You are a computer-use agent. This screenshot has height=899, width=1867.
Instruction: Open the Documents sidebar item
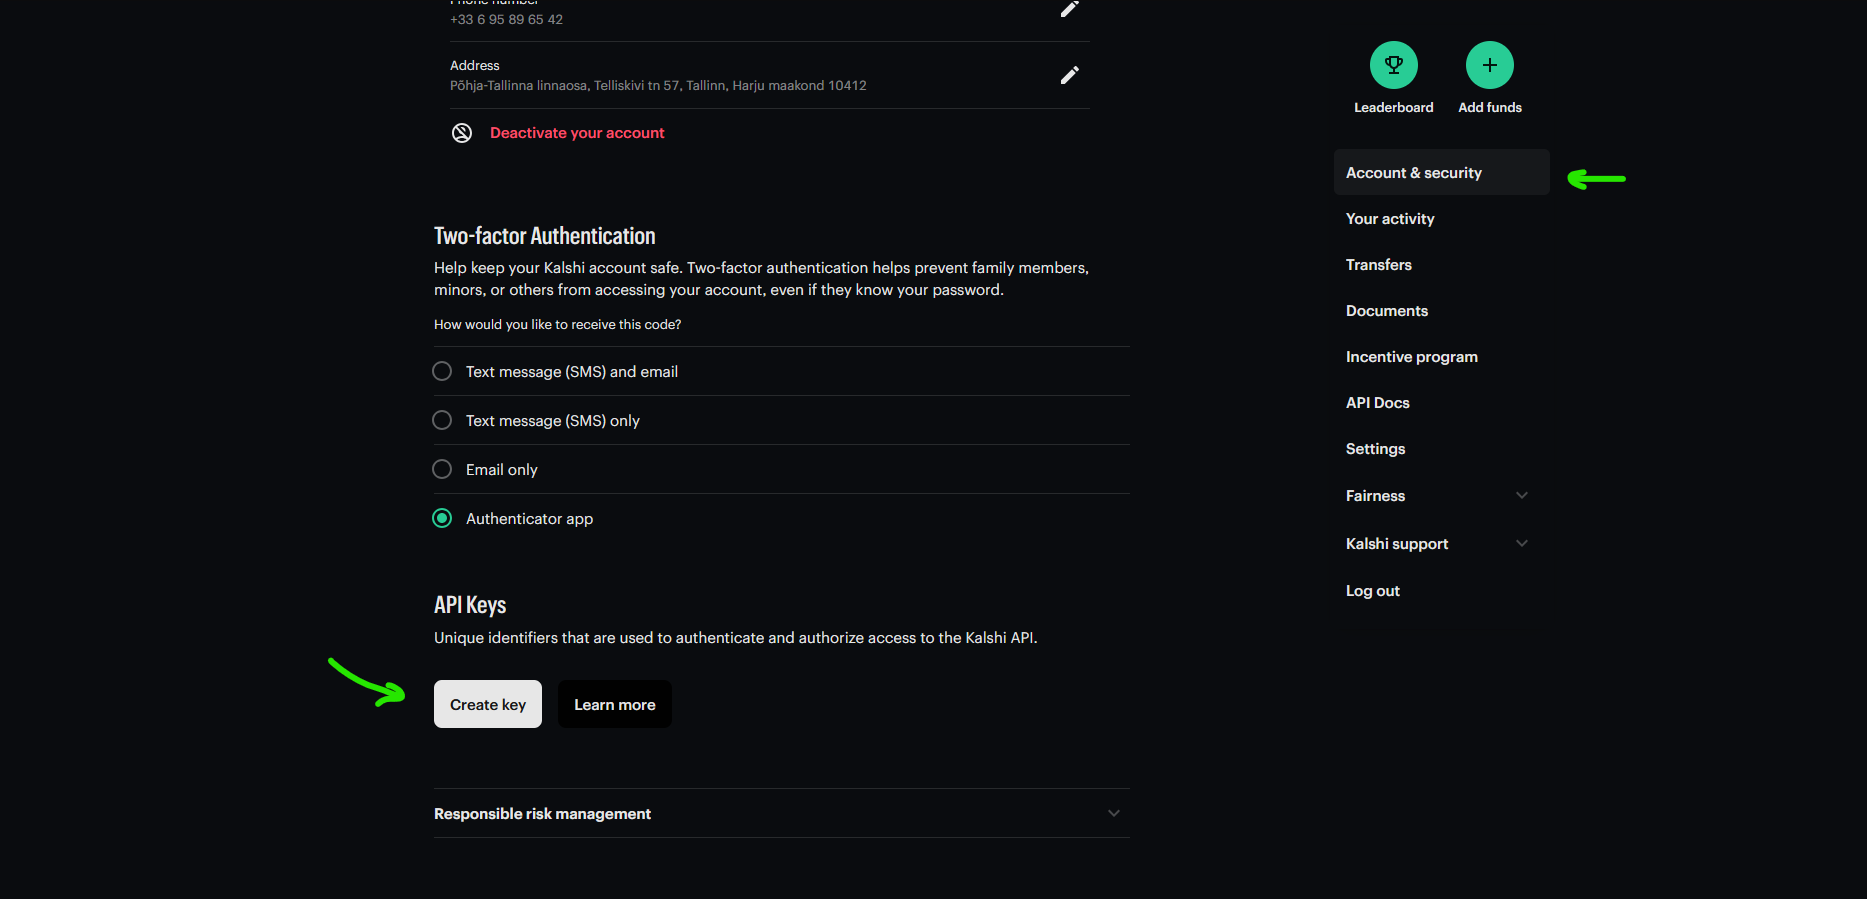[x=1386, y=311]
